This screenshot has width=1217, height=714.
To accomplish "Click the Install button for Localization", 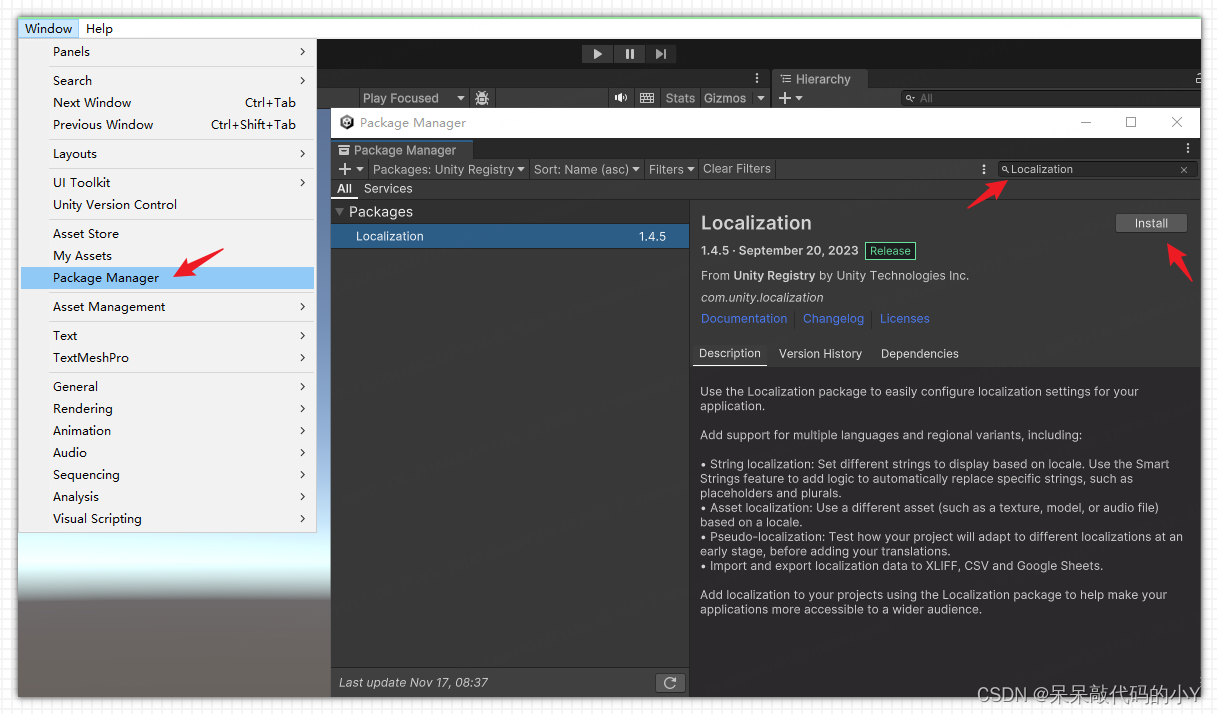I will pos(1151,223).
